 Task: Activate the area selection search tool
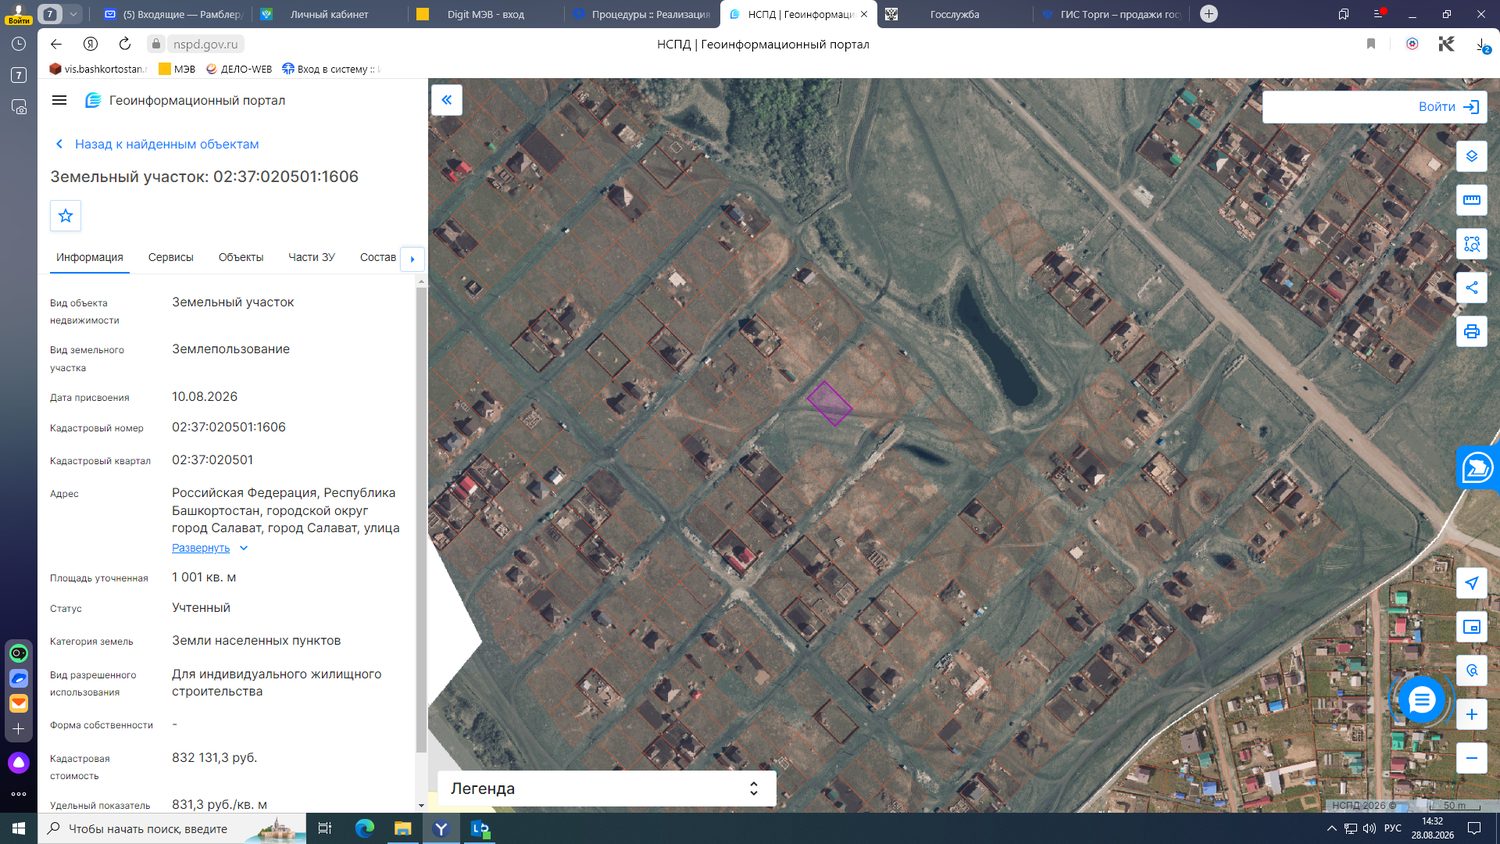coord(1472,244)
